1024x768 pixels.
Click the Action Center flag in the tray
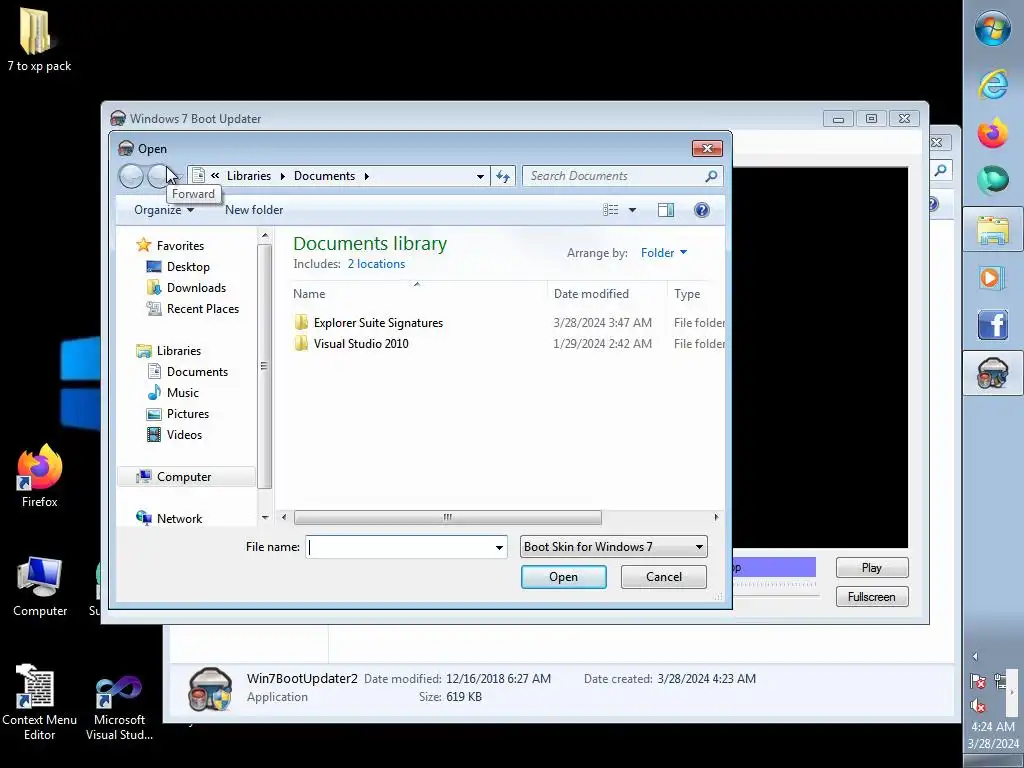(978, 681)
